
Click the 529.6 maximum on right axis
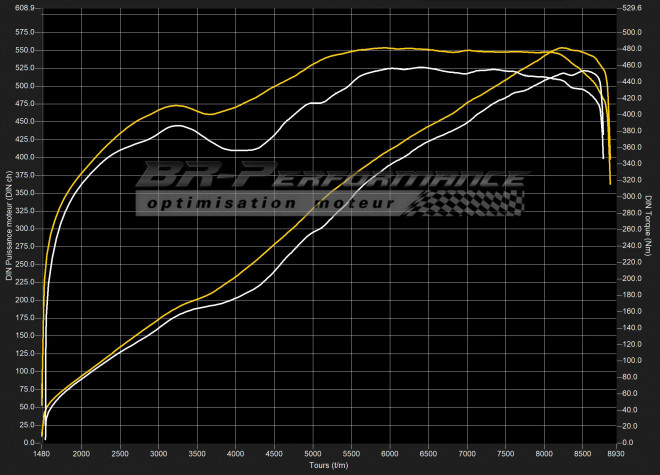click(x=628, y=8)
